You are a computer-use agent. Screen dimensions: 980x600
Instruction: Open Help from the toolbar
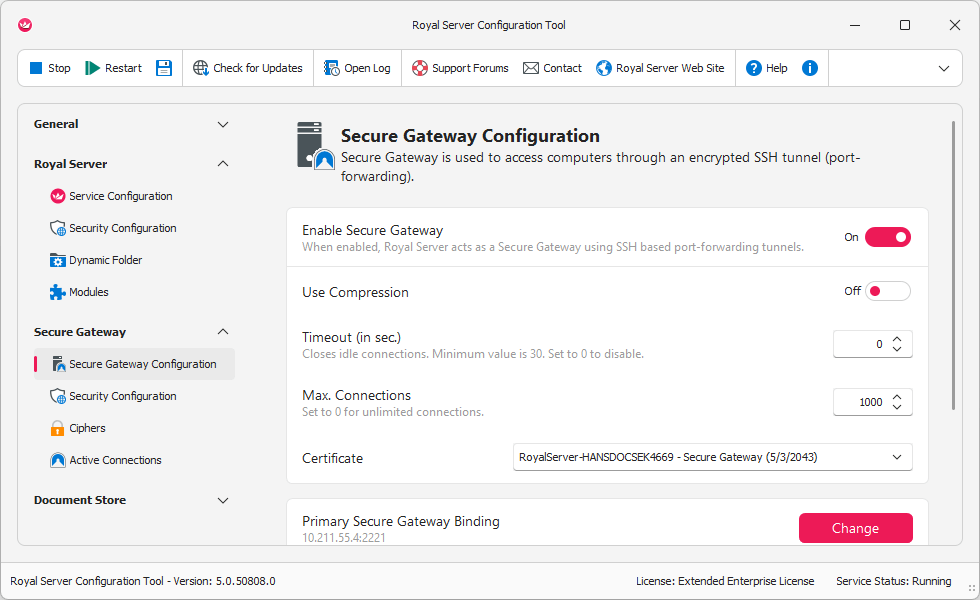point(767,68)
